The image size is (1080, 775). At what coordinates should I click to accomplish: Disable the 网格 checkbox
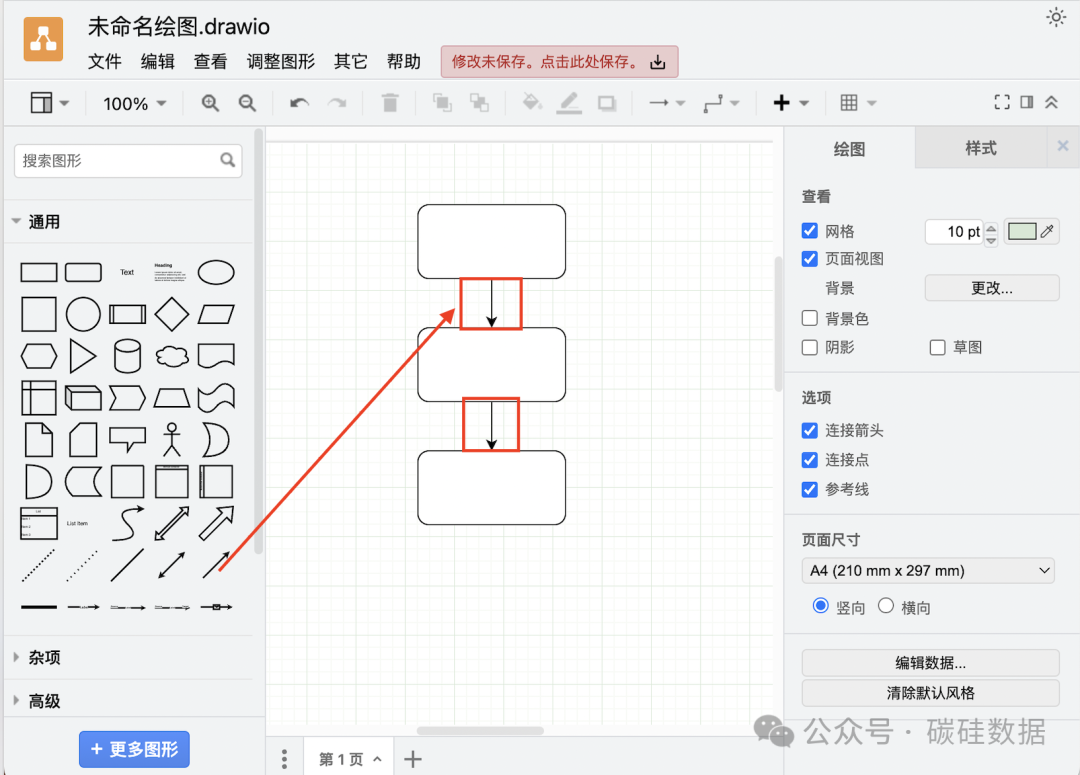pyautogui.click(x=809, y=230)
